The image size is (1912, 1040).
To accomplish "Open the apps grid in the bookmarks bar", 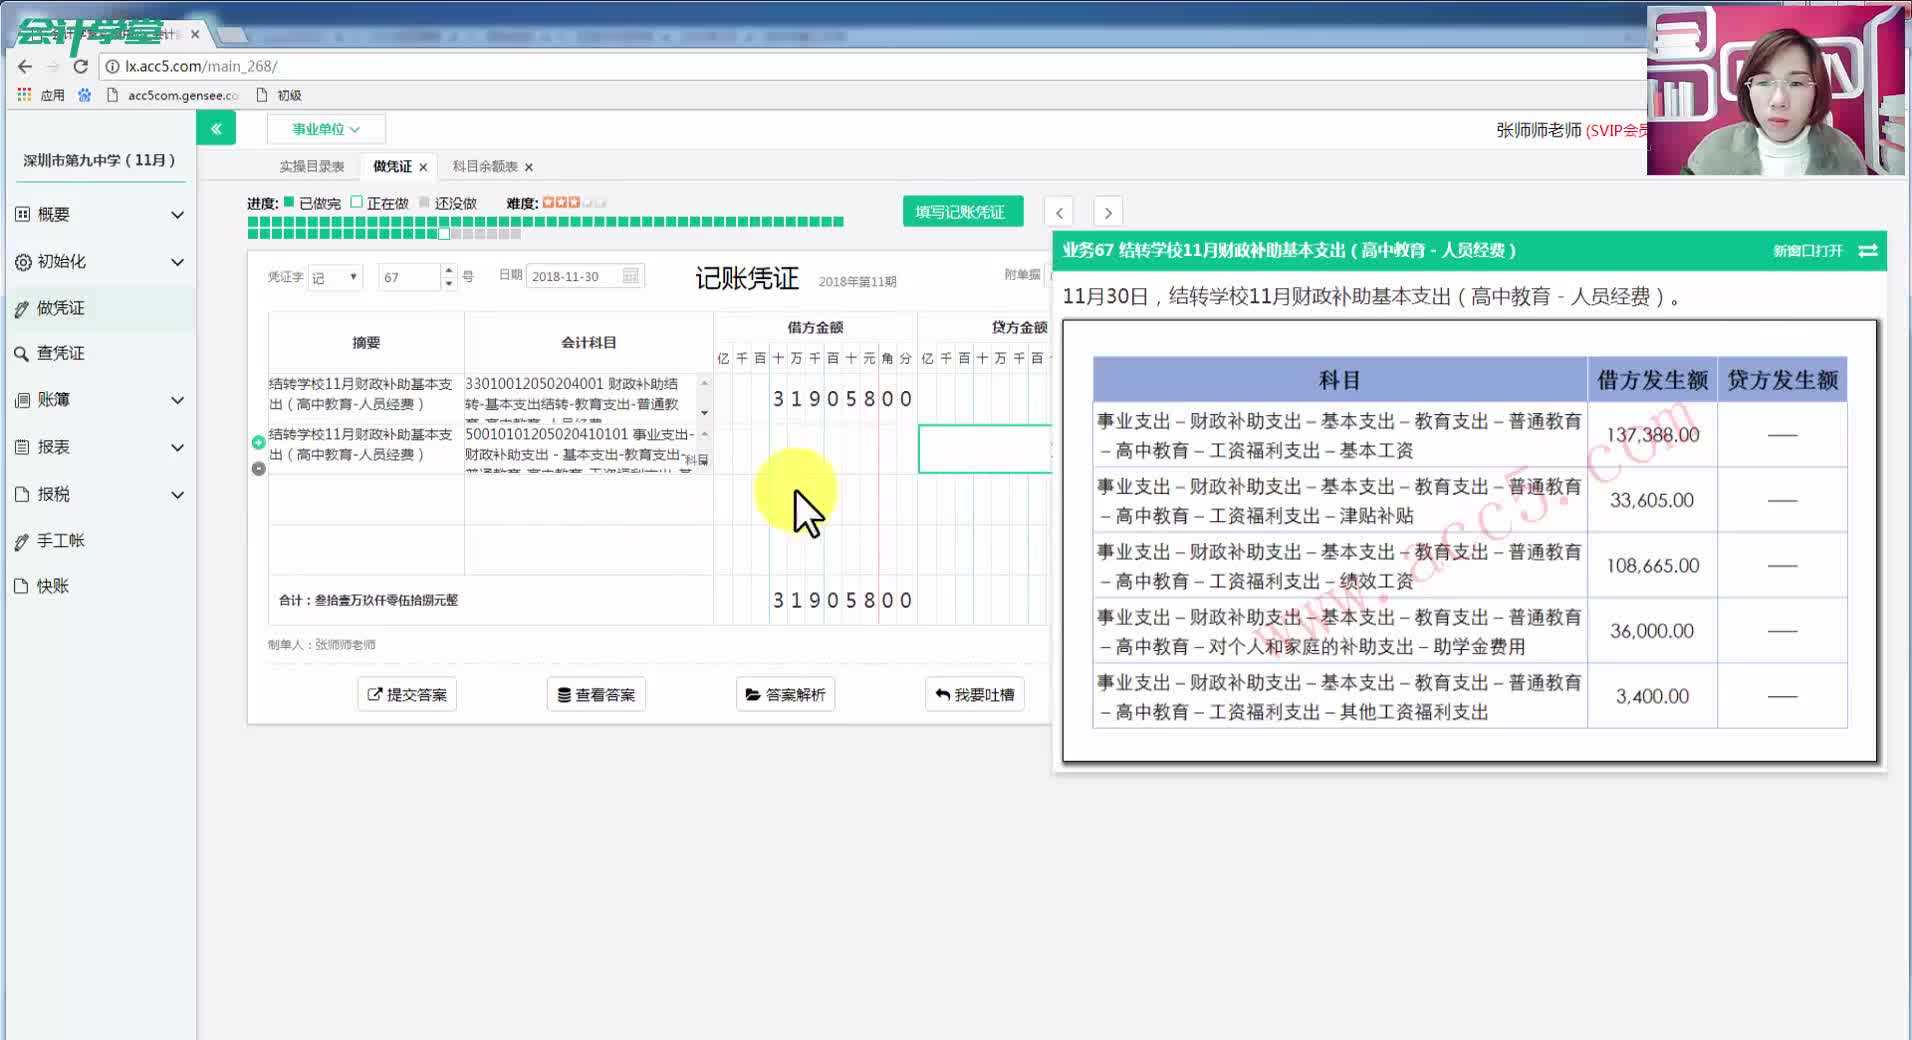I will [24, 94].
